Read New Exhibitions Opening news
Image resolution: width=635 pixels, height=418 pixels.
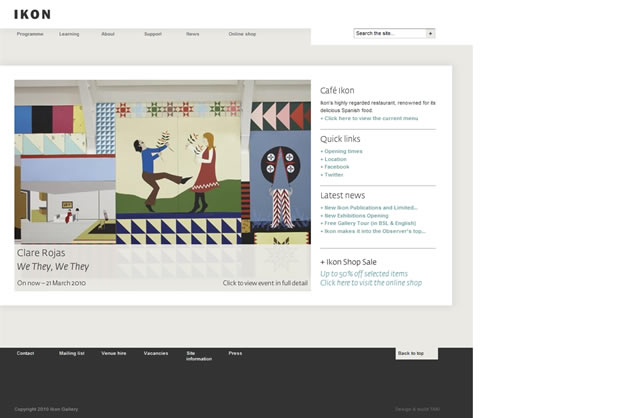(354, 215)
